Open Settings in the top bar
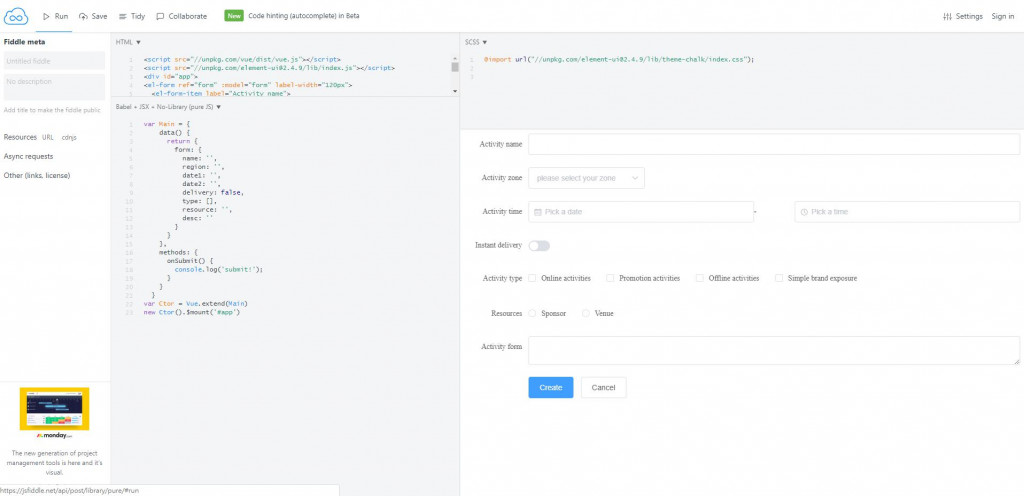This screenshot has height=496, width=1024. pyautogui.click(x=963, y=16)
